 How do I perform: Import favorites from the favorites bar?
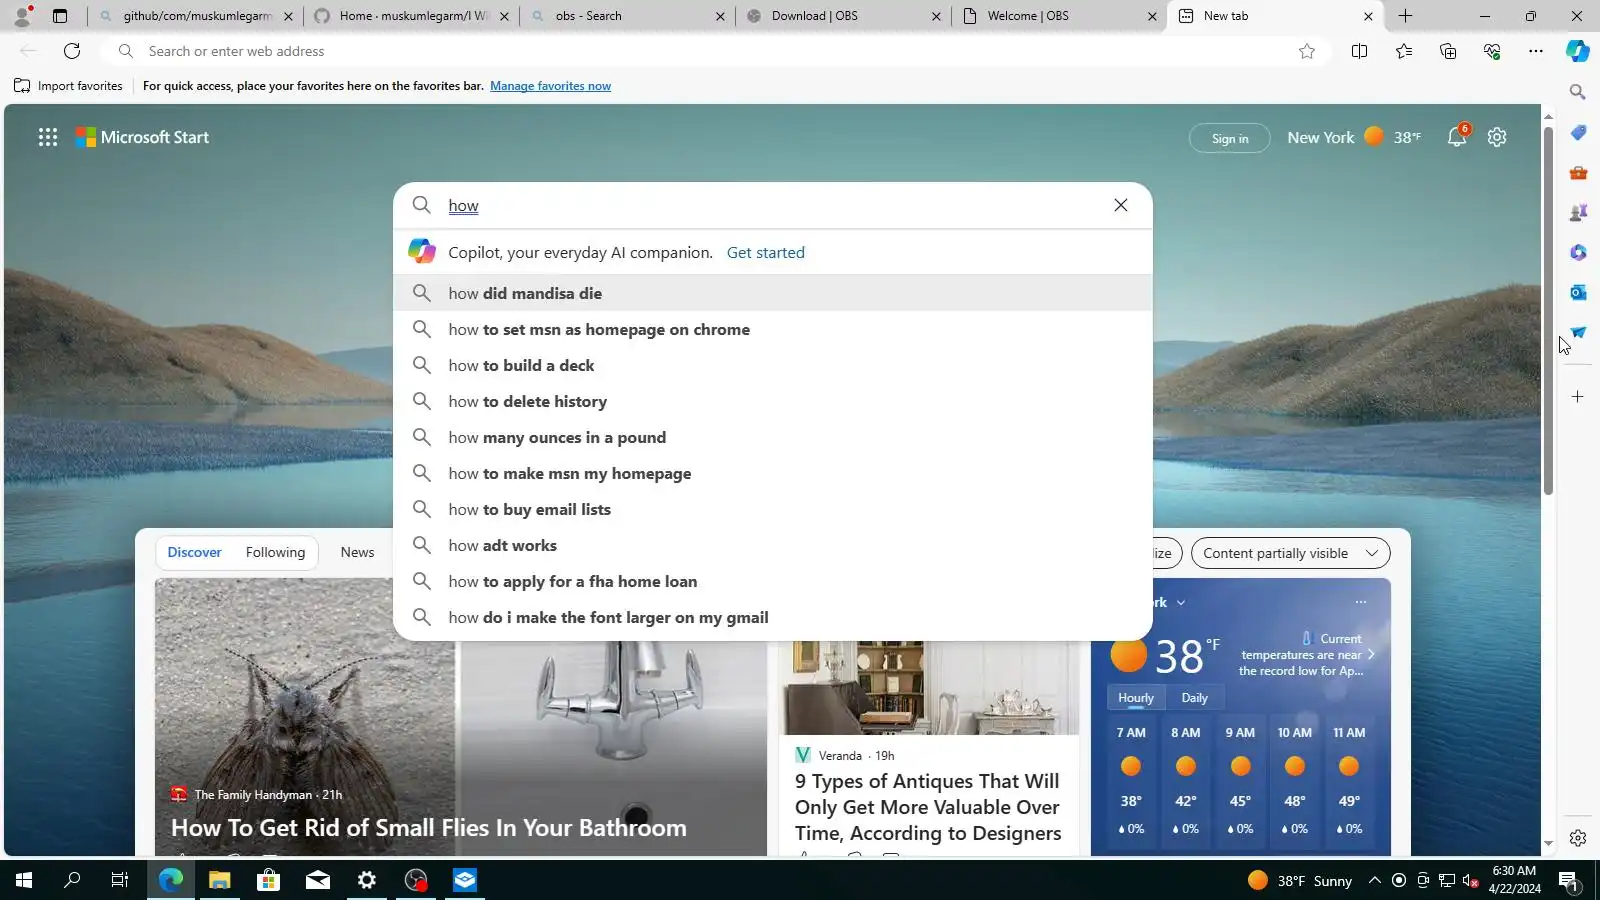pyautogui.click(x=68, y=86)
